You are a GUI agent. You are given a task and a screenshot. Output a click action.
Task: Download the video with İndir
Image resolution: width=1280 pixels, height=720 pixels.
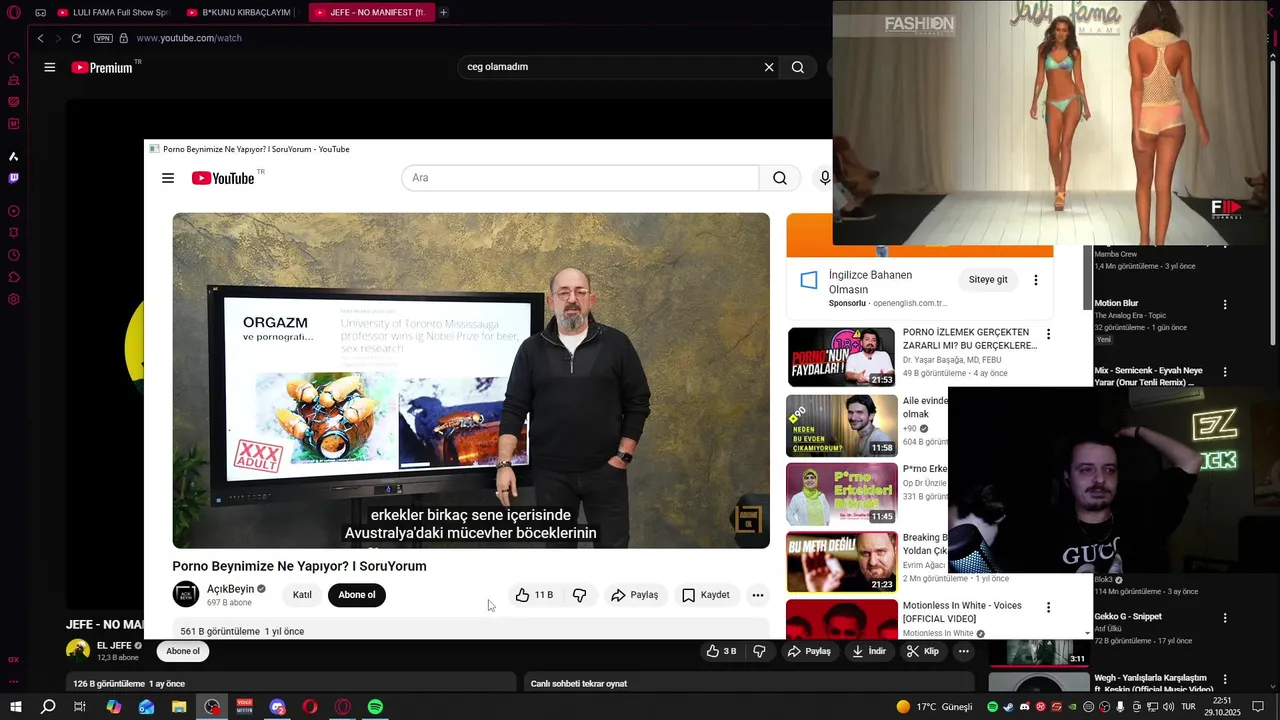867,651
